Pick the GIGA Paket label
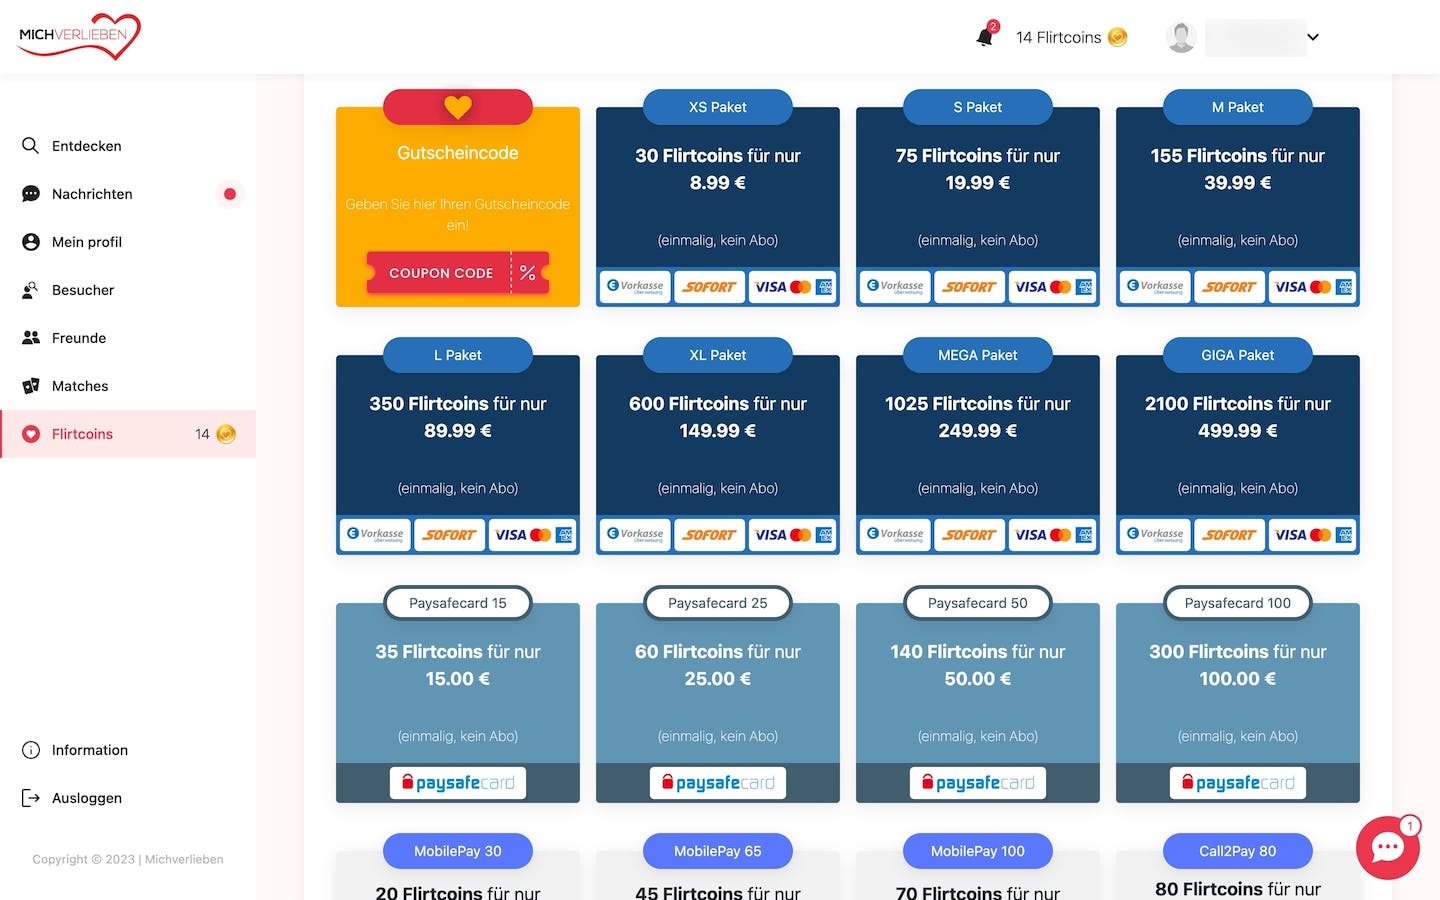 (x=1238, y=355)
